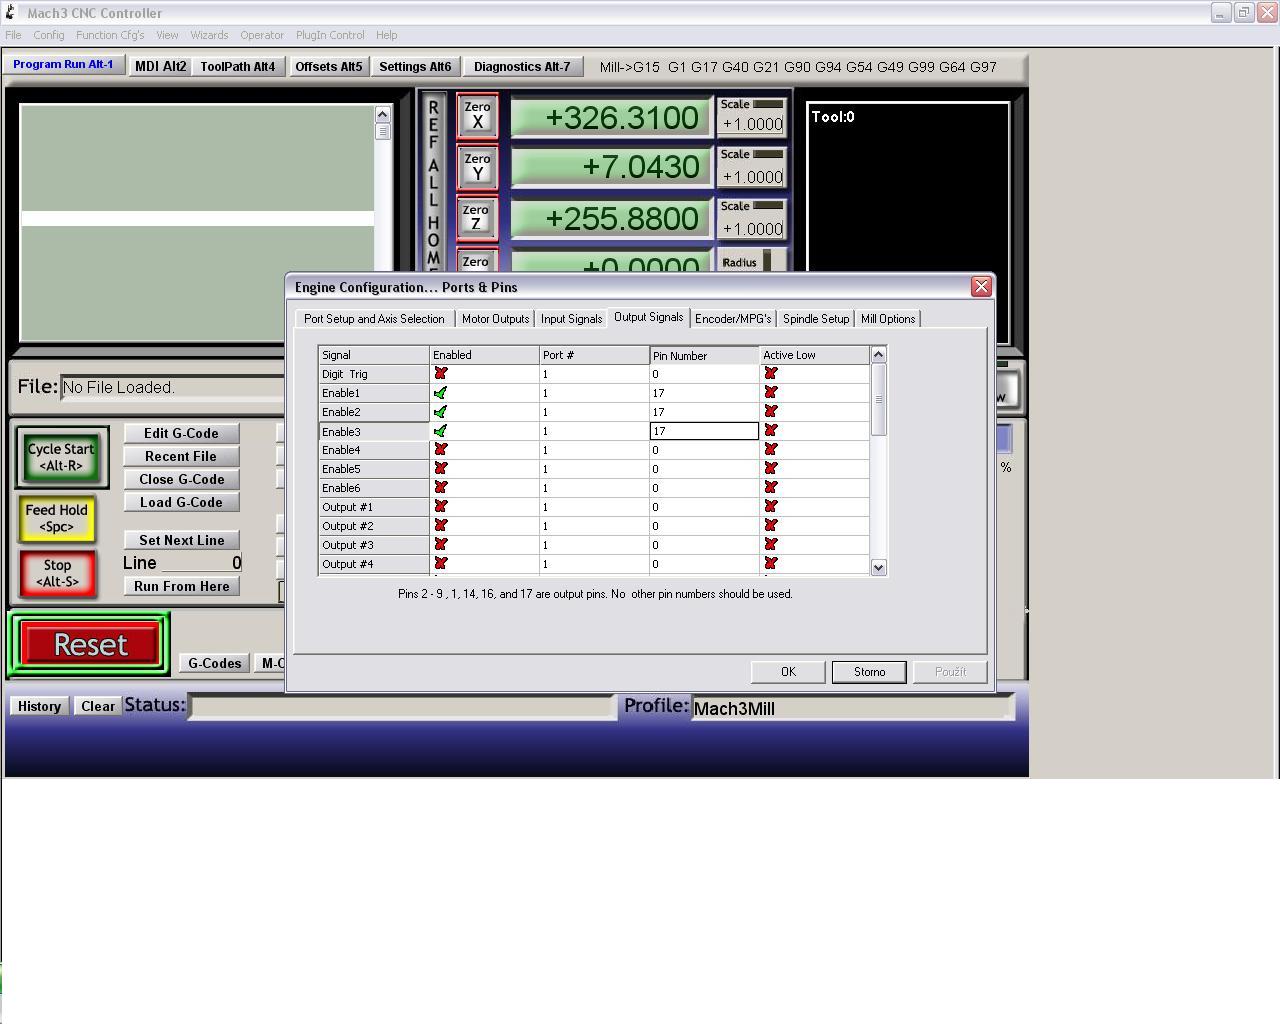Image resolution: width=1280 pixels, height=1024 pixels.
Task: Switch to Program Run Alt-1 screen
Action: click(63, 65)
